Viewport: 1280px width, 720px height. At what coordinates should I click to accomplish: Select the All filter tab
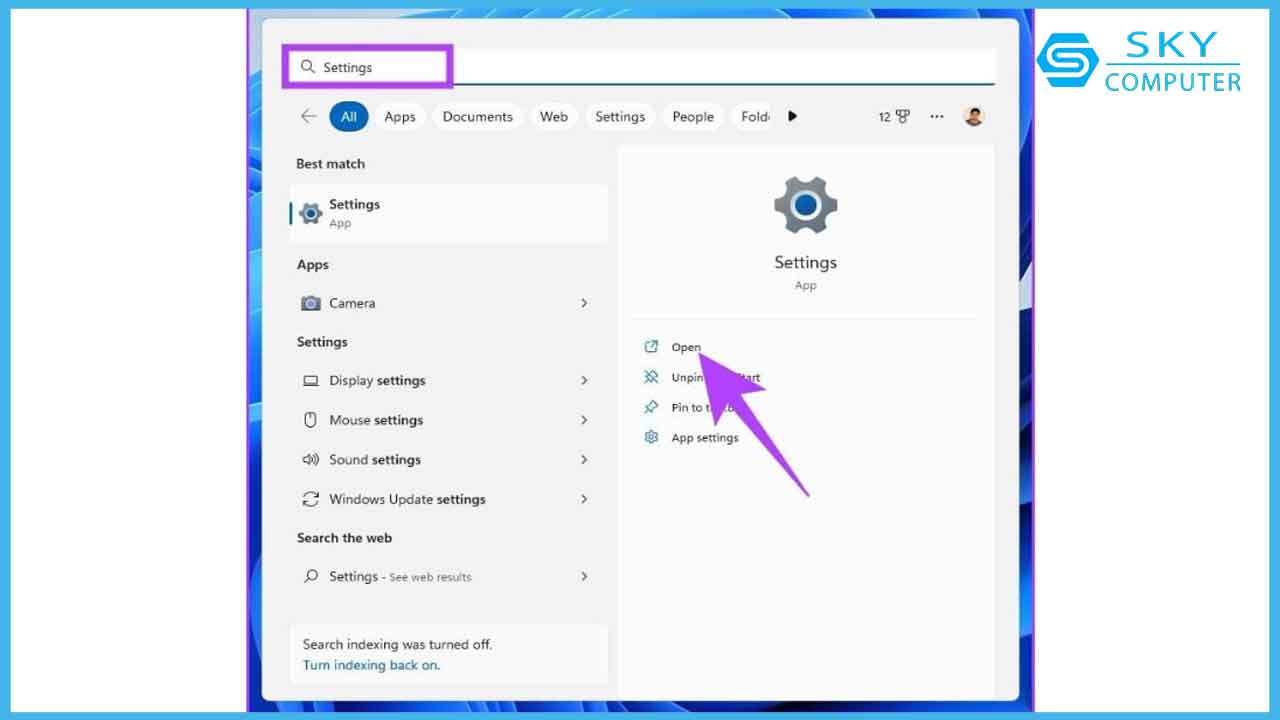click(x=349, y=116)
